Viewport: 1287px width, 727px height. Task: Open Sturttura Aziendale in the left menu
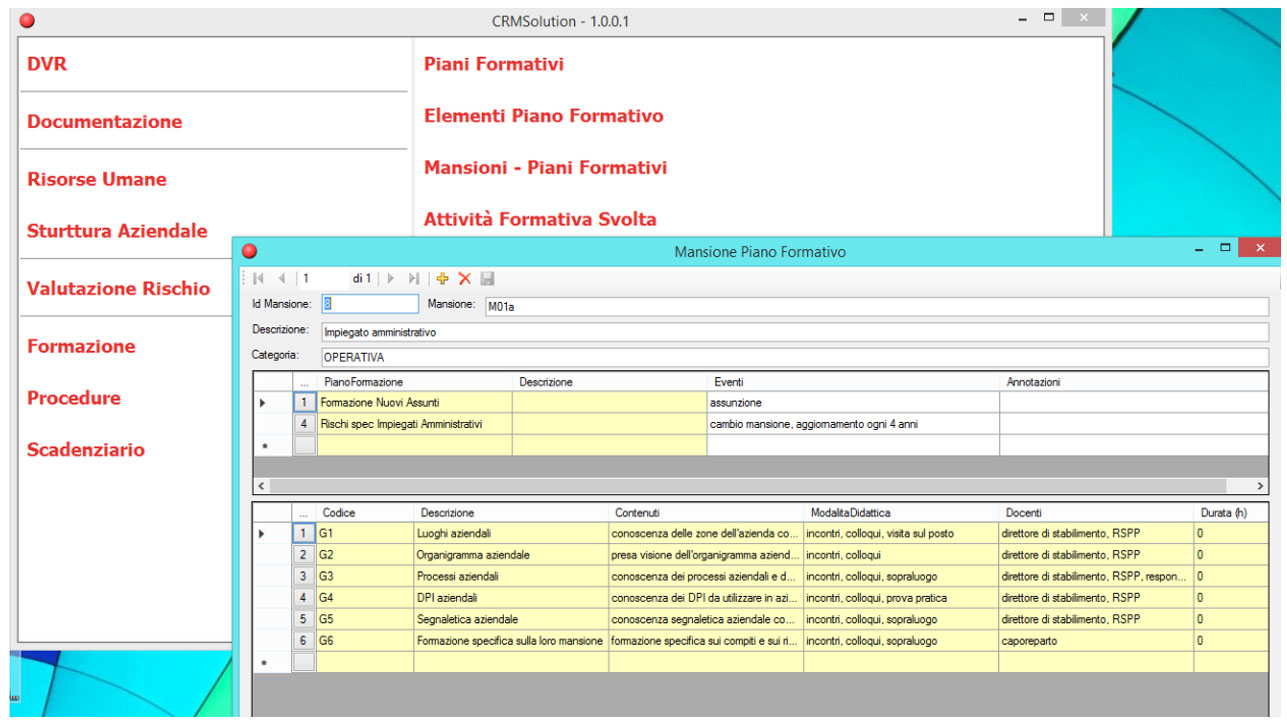click(x=117, y=231)
